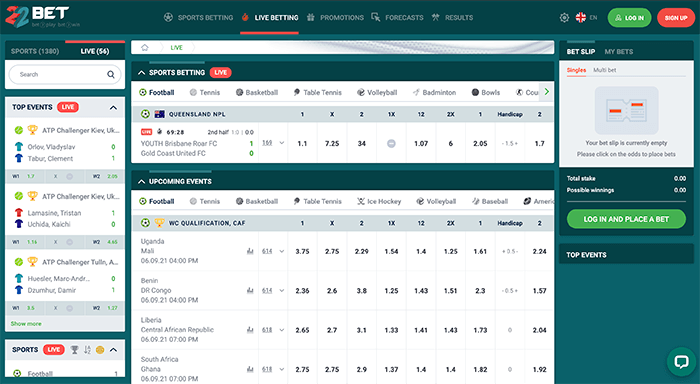This screenshot has height=384, width=700.
Task: Click the football icon in Queensland NPL header
Action: point(145,114)
